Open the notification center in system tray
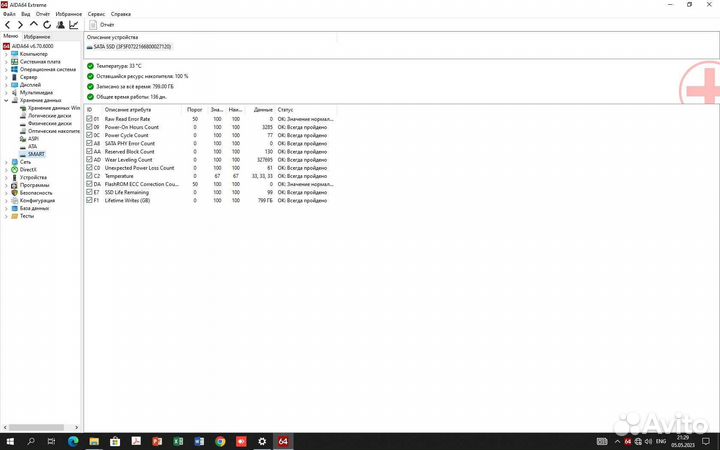The height and width of the screenshot is (450, 720). click(706, 441)
